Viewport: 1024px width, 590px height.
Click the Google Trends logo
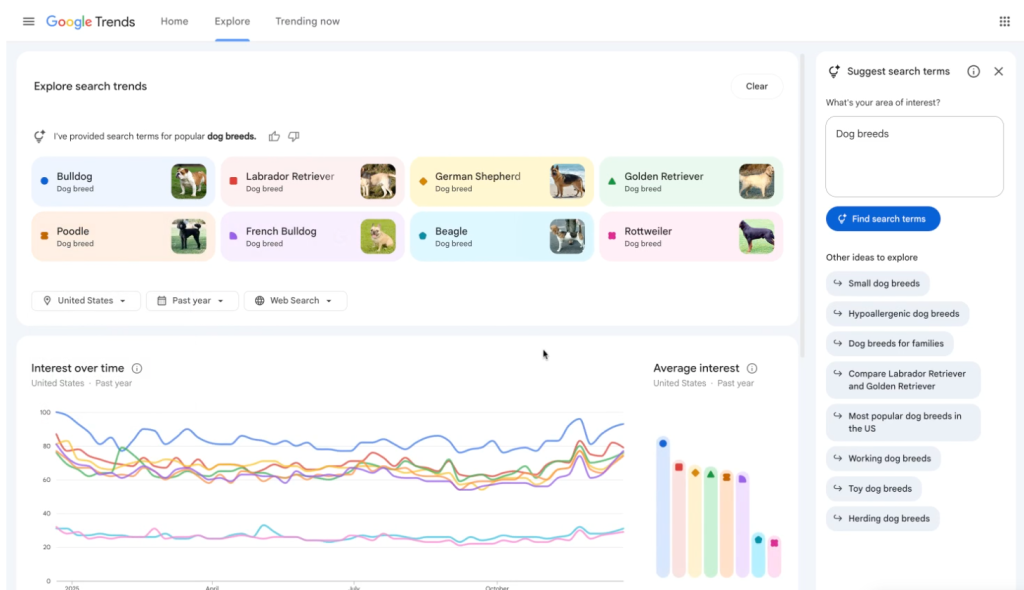(x=90, y=22)
